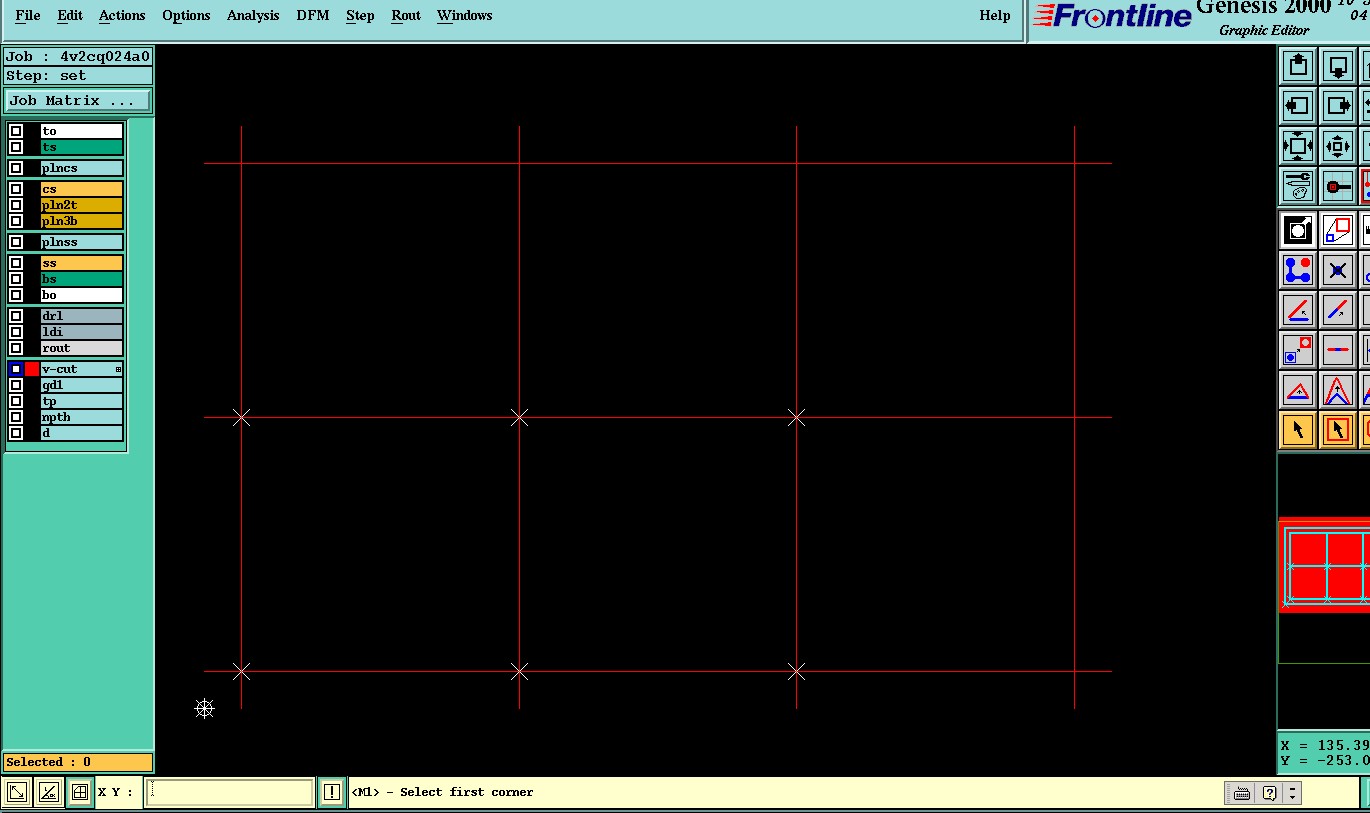Toggle visibility checkbox for layer rout
1370x813 pixels.
(x=16, y=348)
